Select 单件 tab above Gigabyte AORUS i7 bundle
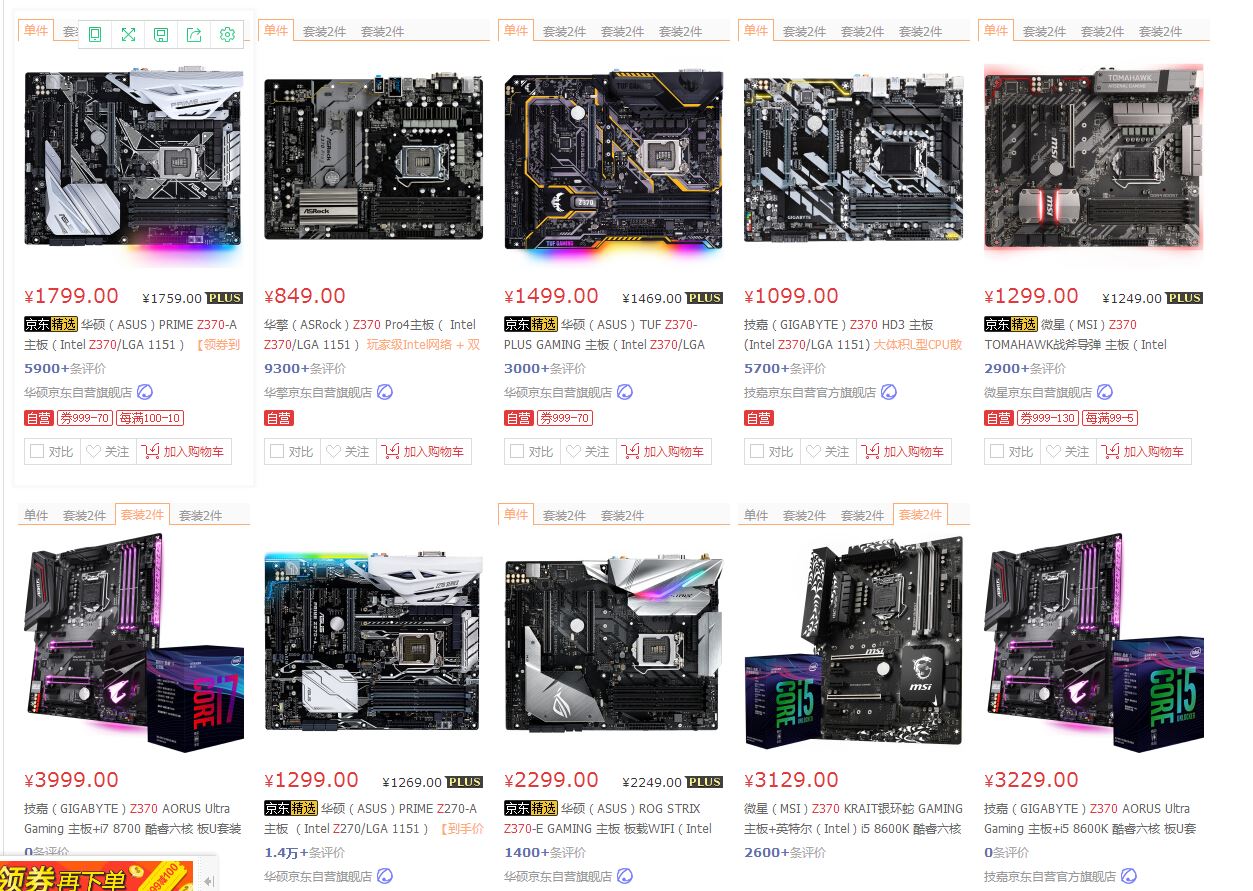Image resolution: width=1253 pixels, height=891 pixels. [36, 515]
